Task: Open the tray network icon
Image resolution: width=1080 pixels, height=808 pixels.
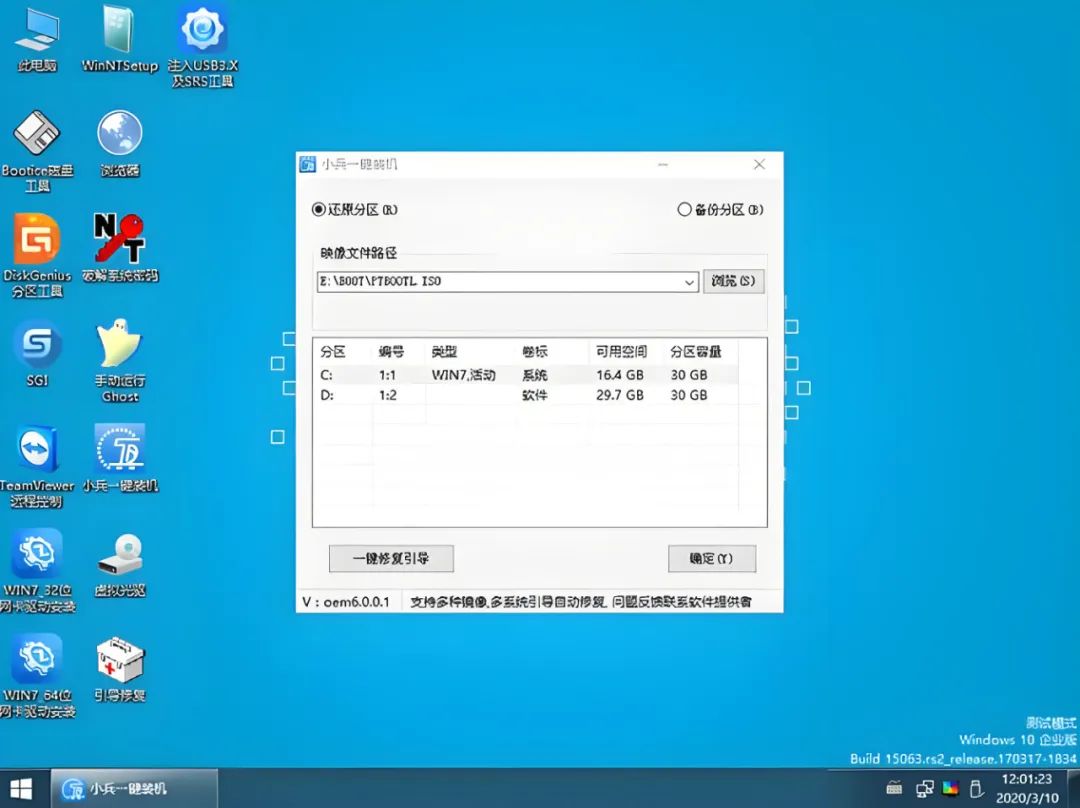Action: pos(924,788)
